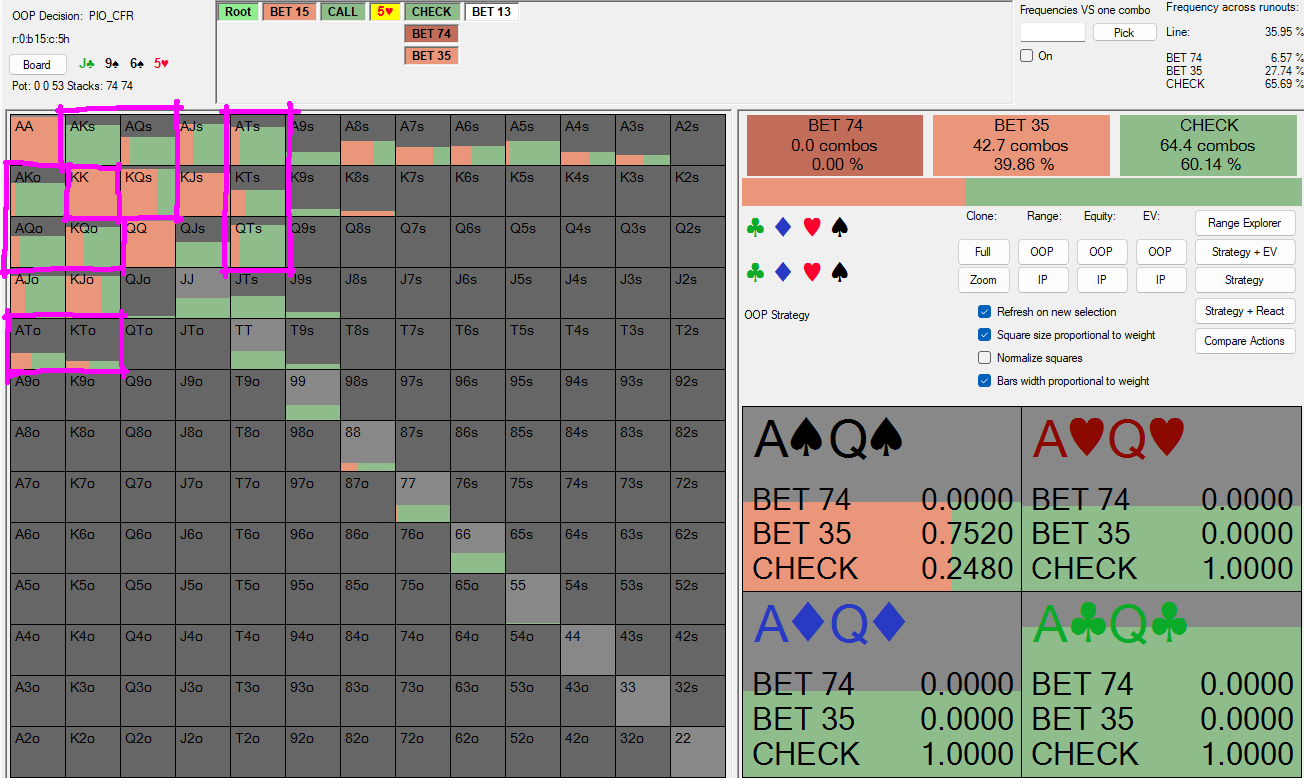
Task: Select the green club in the upper suit row
Action: pos(755,228)
